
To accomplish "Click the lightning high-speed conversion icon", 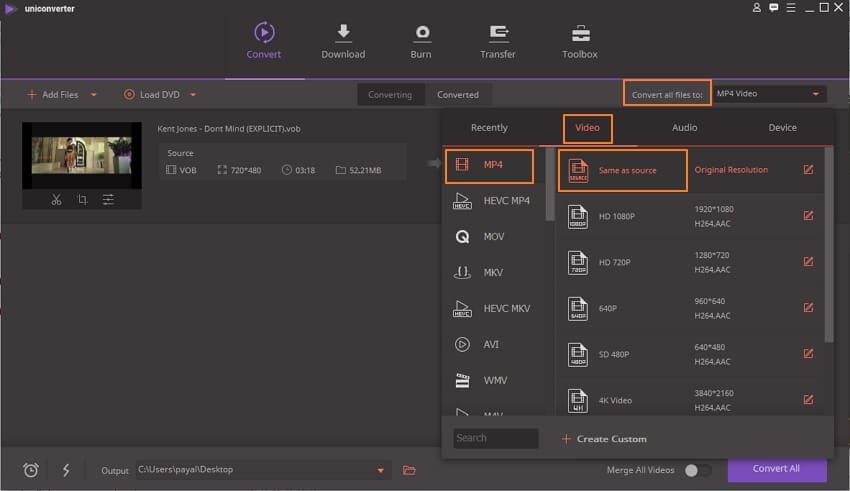I will click(x=66, y=470).
